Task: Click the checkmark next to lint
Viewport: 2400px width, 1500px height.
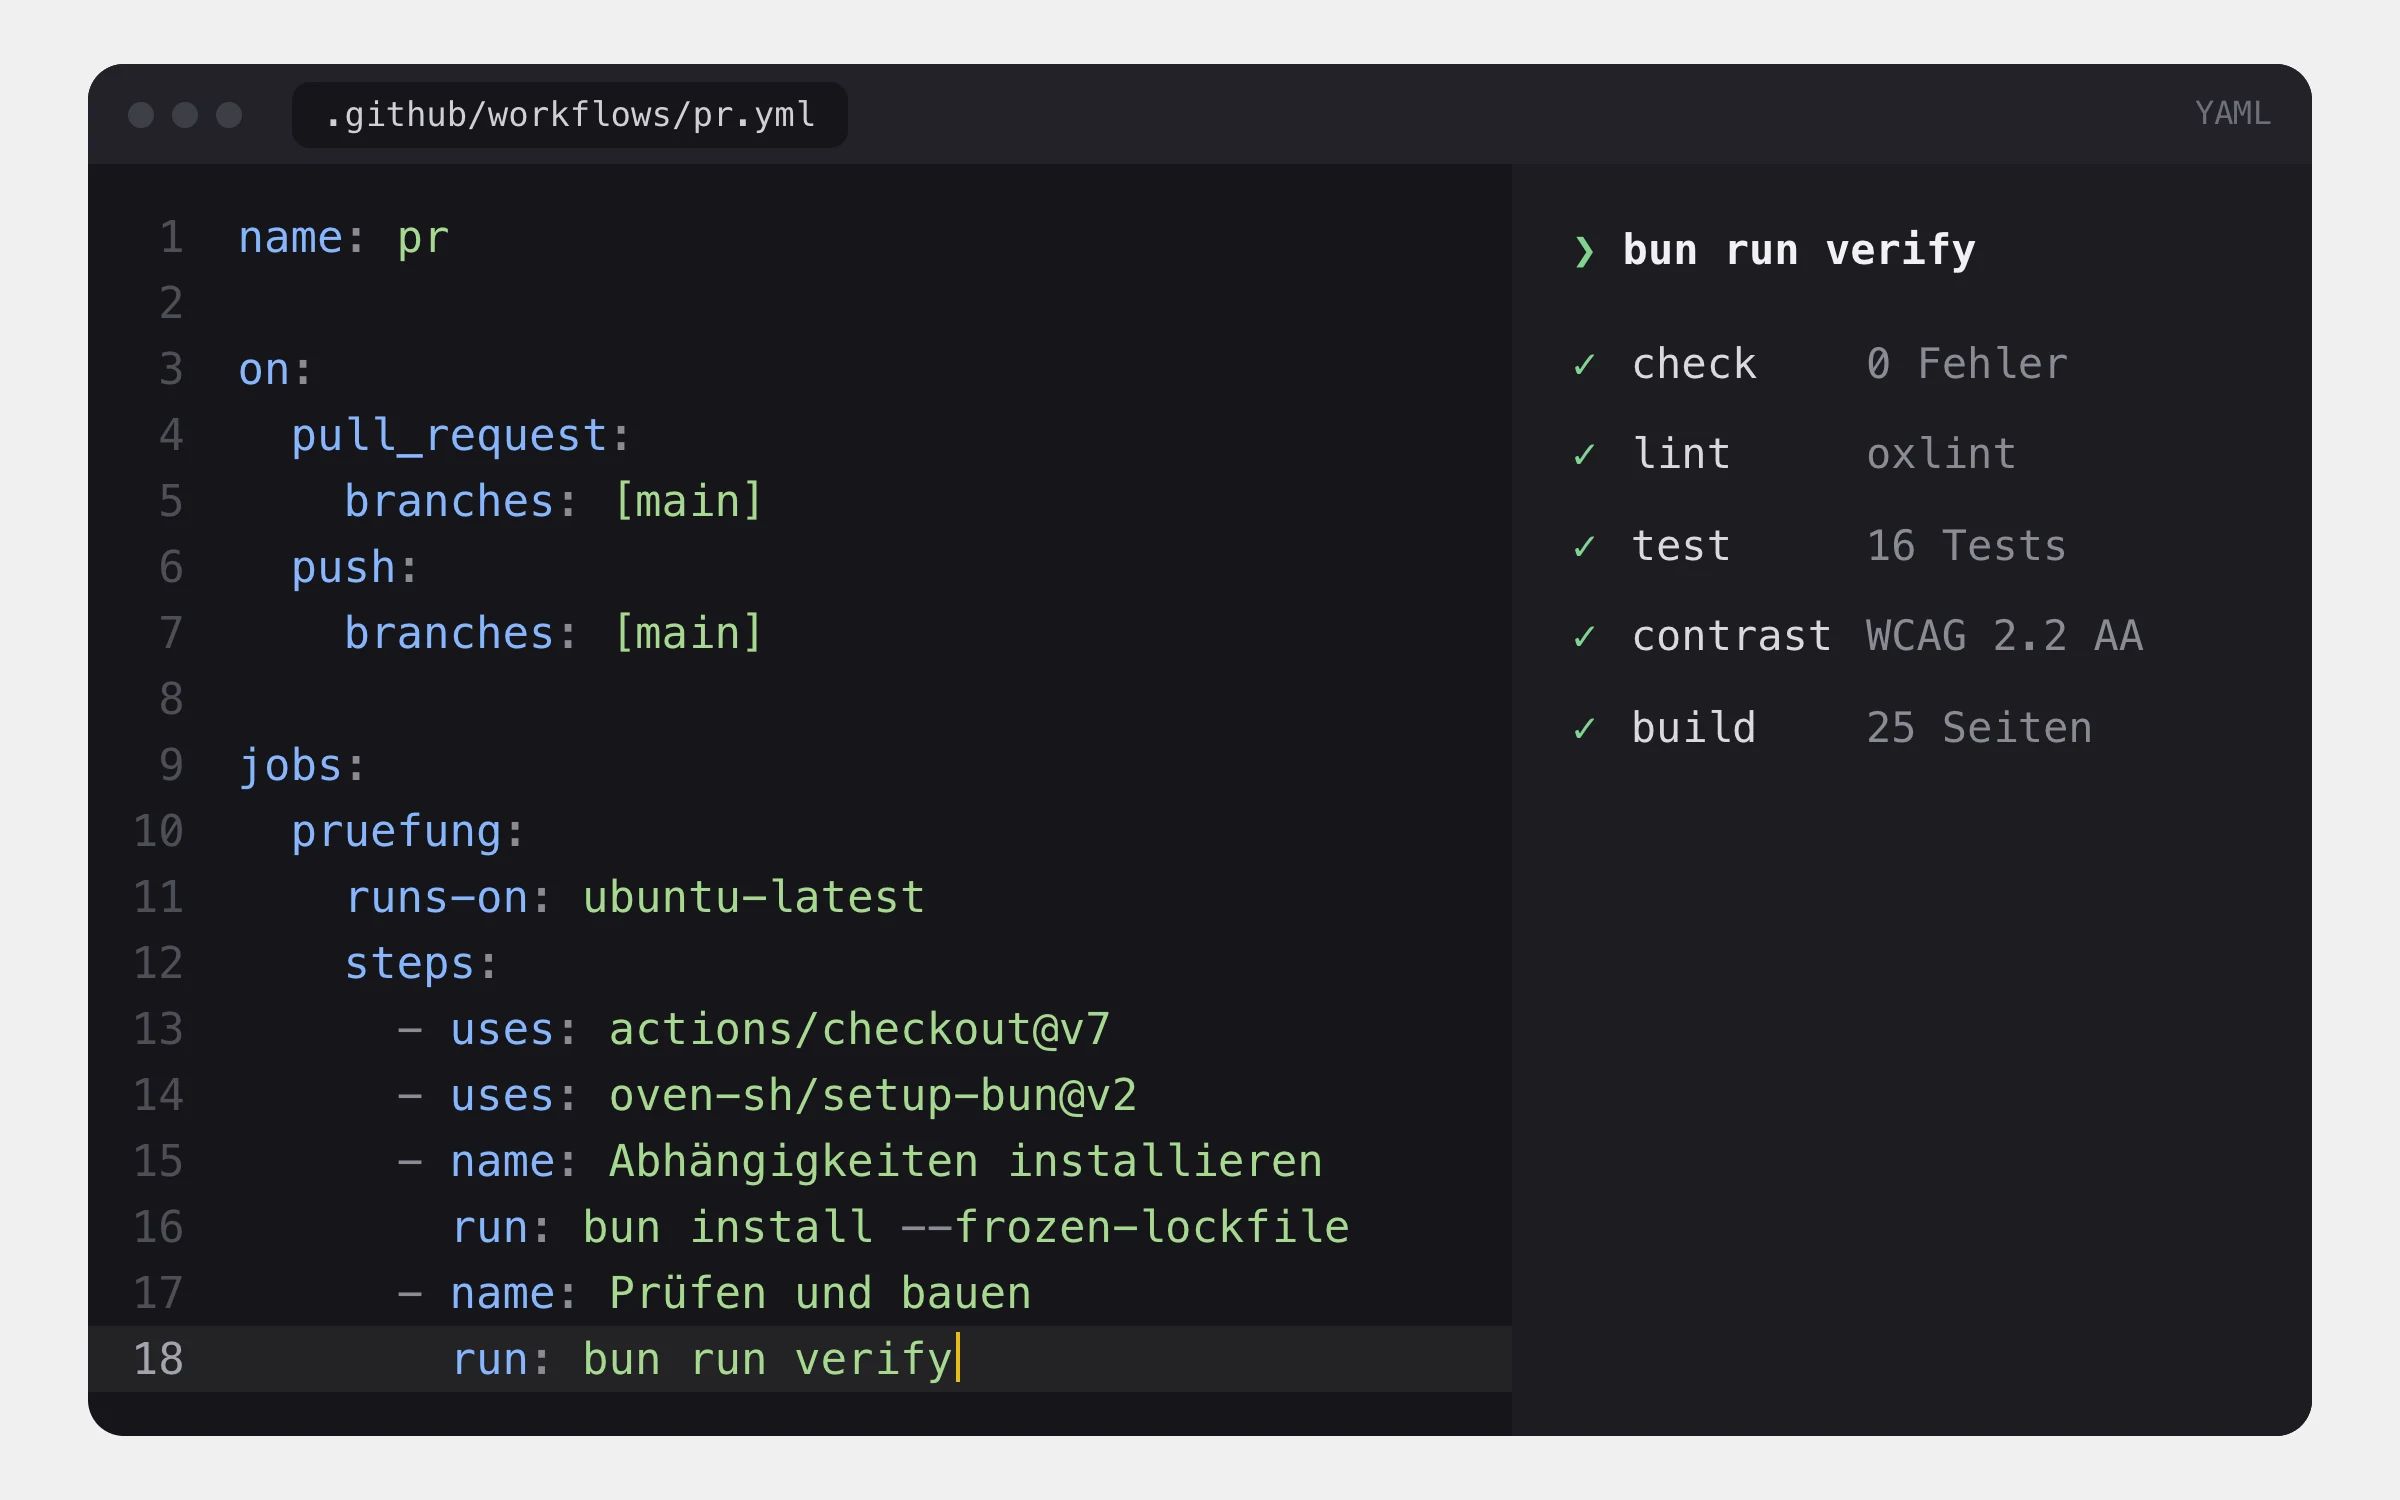Action: (1584, 456)
